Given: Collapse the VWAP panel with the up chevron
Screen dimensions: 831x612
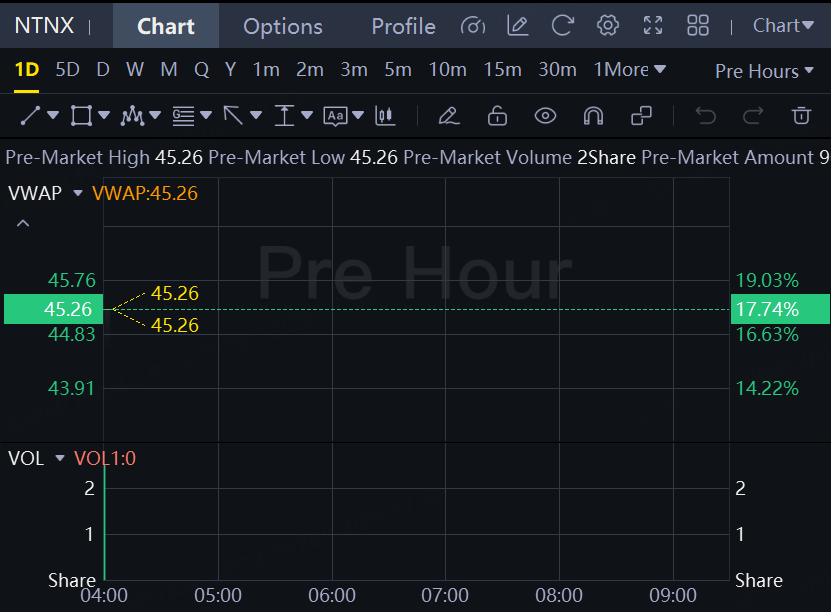Looking at the screenshot, I should pyautogui.click(x=23, y=224).
